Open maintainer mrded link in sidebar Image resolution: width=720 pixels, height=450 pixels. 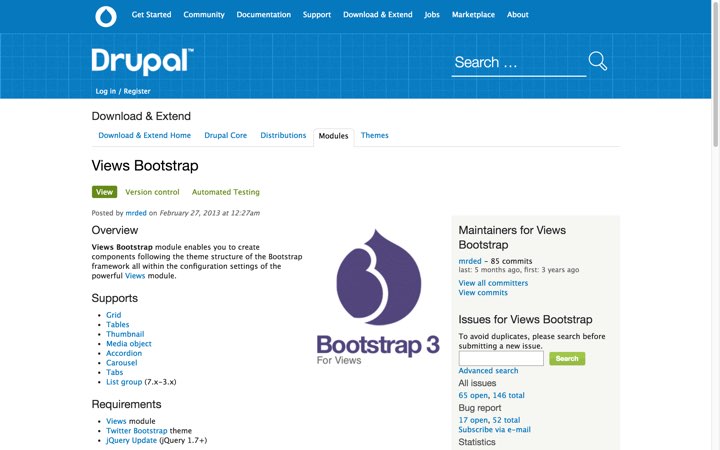pos(470,261)
